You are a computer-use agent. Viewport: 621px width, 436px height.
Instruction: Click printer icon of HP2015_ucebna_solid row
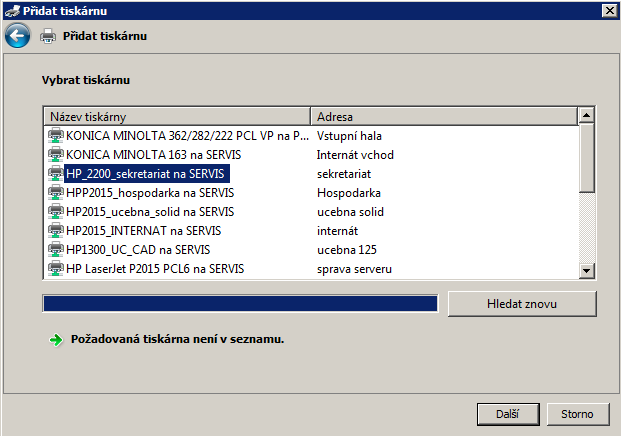point(55,211)
